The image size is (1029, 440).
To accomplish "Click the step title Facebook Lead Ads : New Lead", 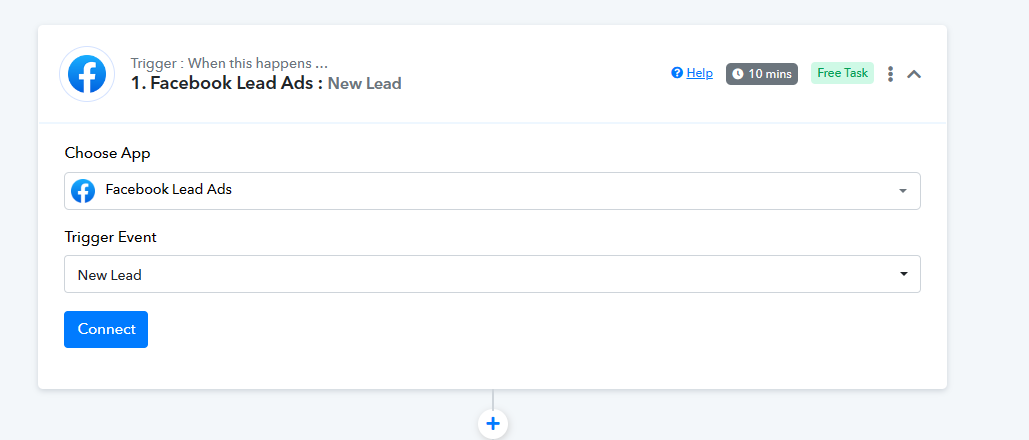I will point(266,83).
